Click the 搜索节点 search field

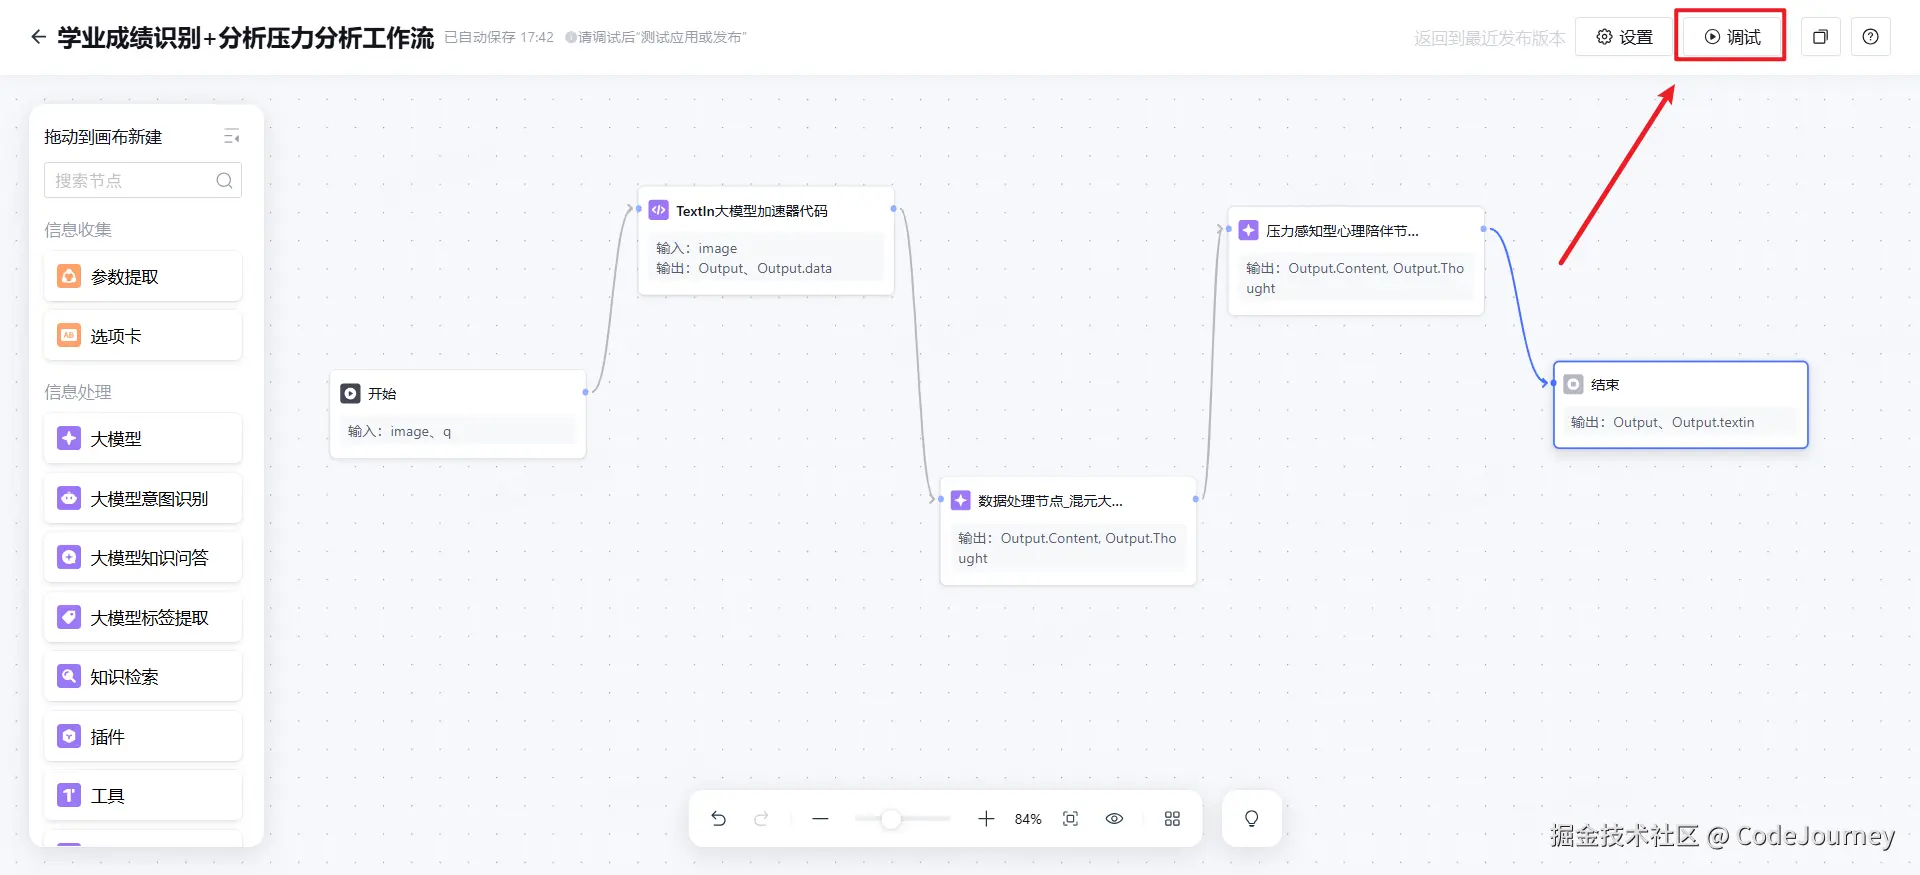pos(134,180)
